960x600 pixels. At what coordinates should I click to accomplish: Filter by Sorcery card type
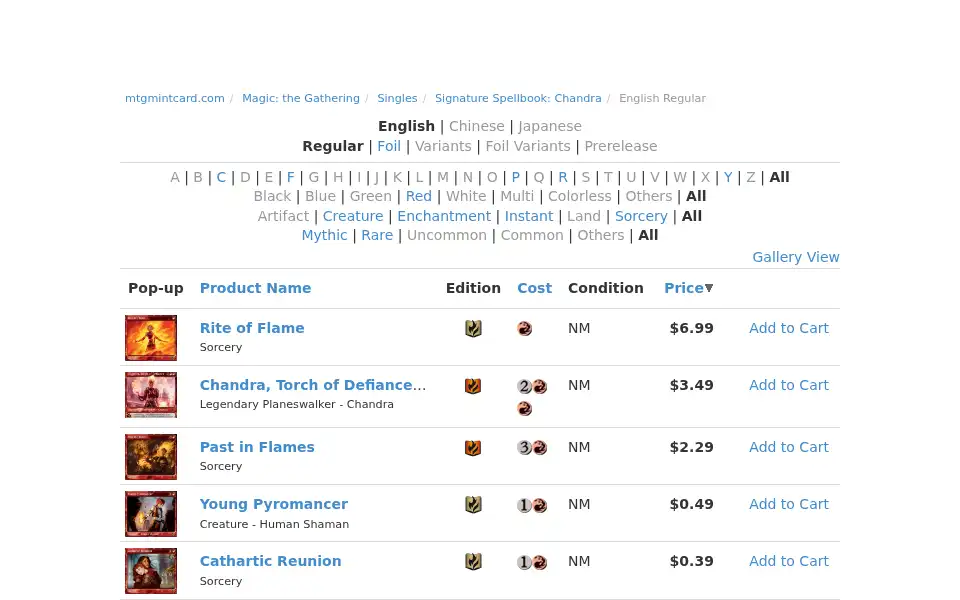(641, 216)
